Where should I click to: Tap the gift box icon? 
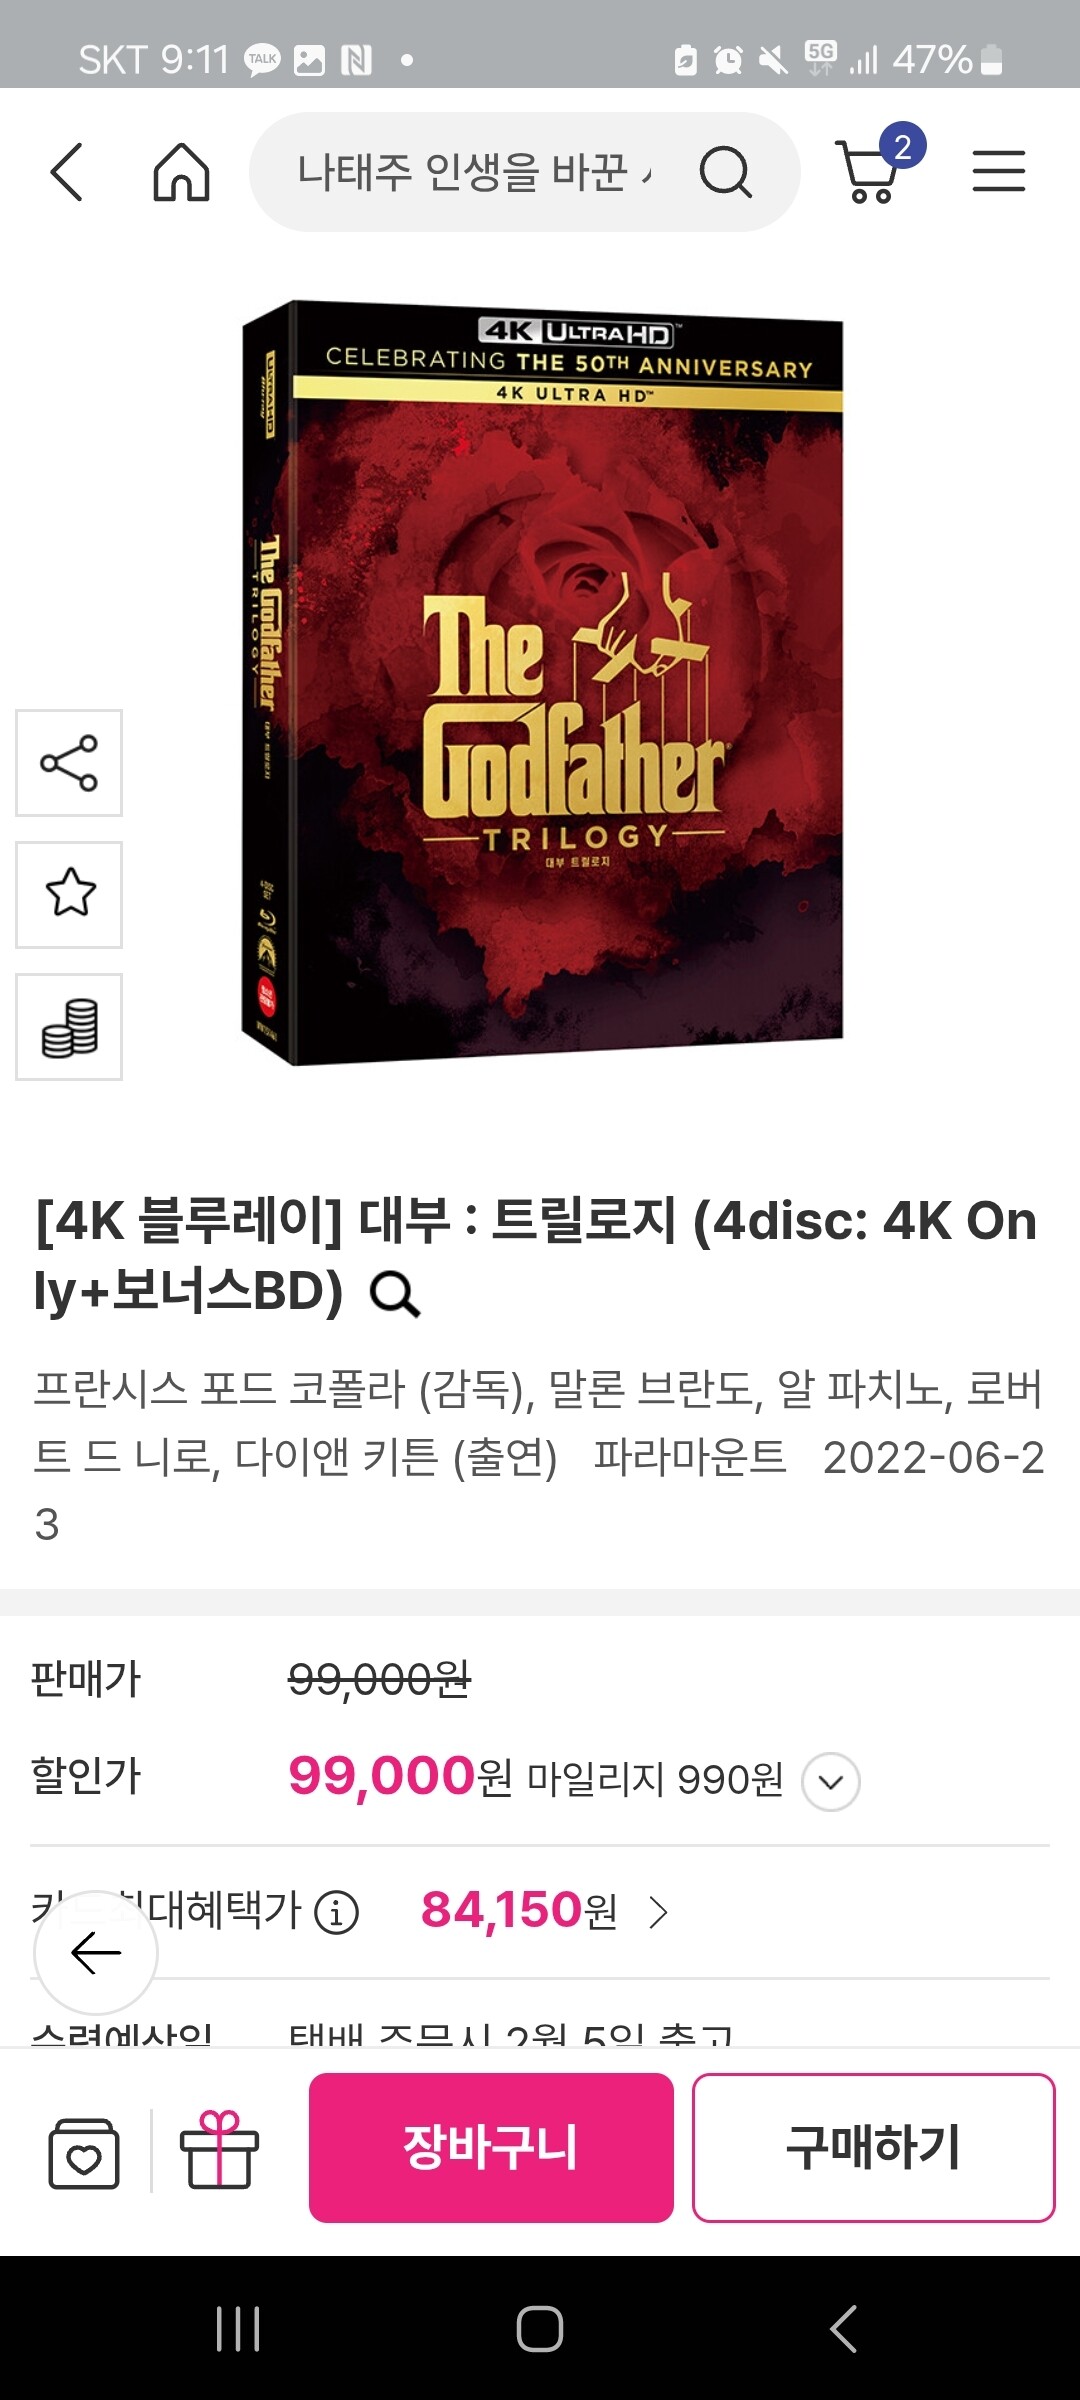click(219, 2149)
